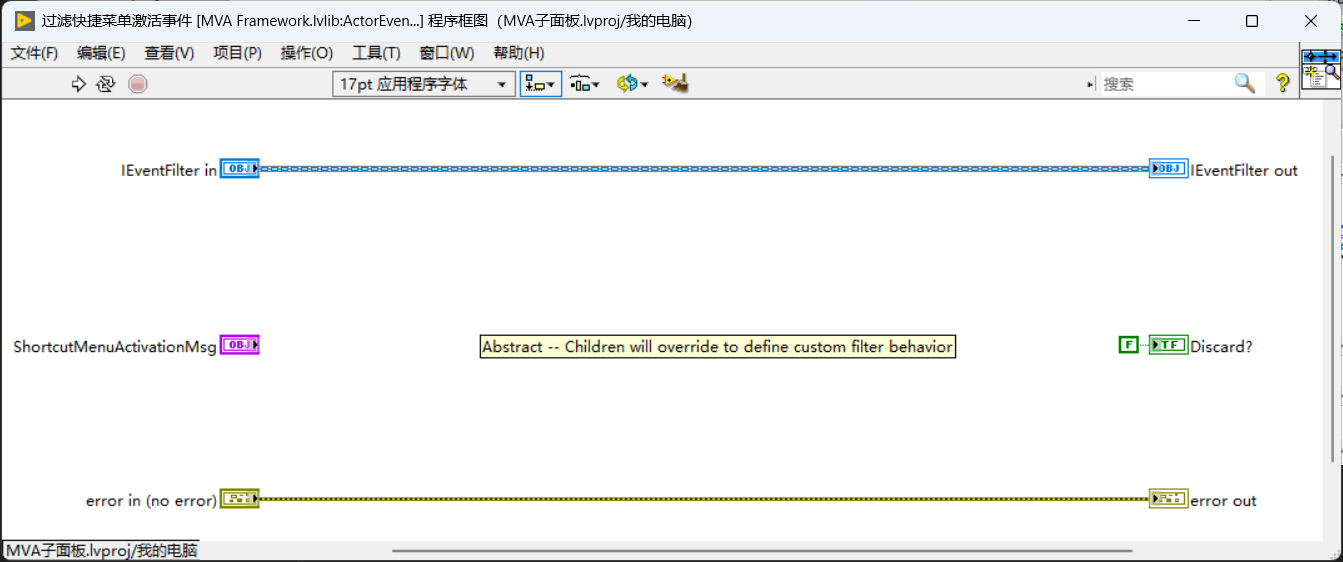Show Context Help via yellow question mark

click(x=1282, y=84)
